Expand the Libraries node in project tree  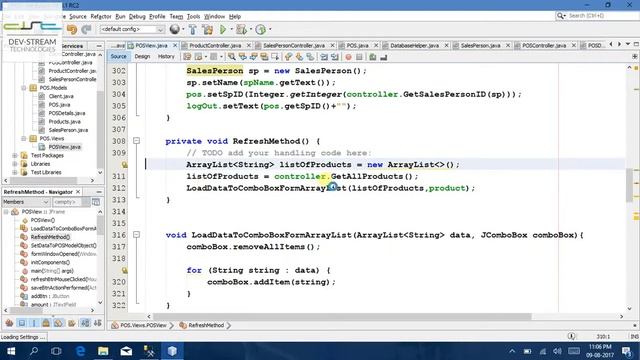15,164
